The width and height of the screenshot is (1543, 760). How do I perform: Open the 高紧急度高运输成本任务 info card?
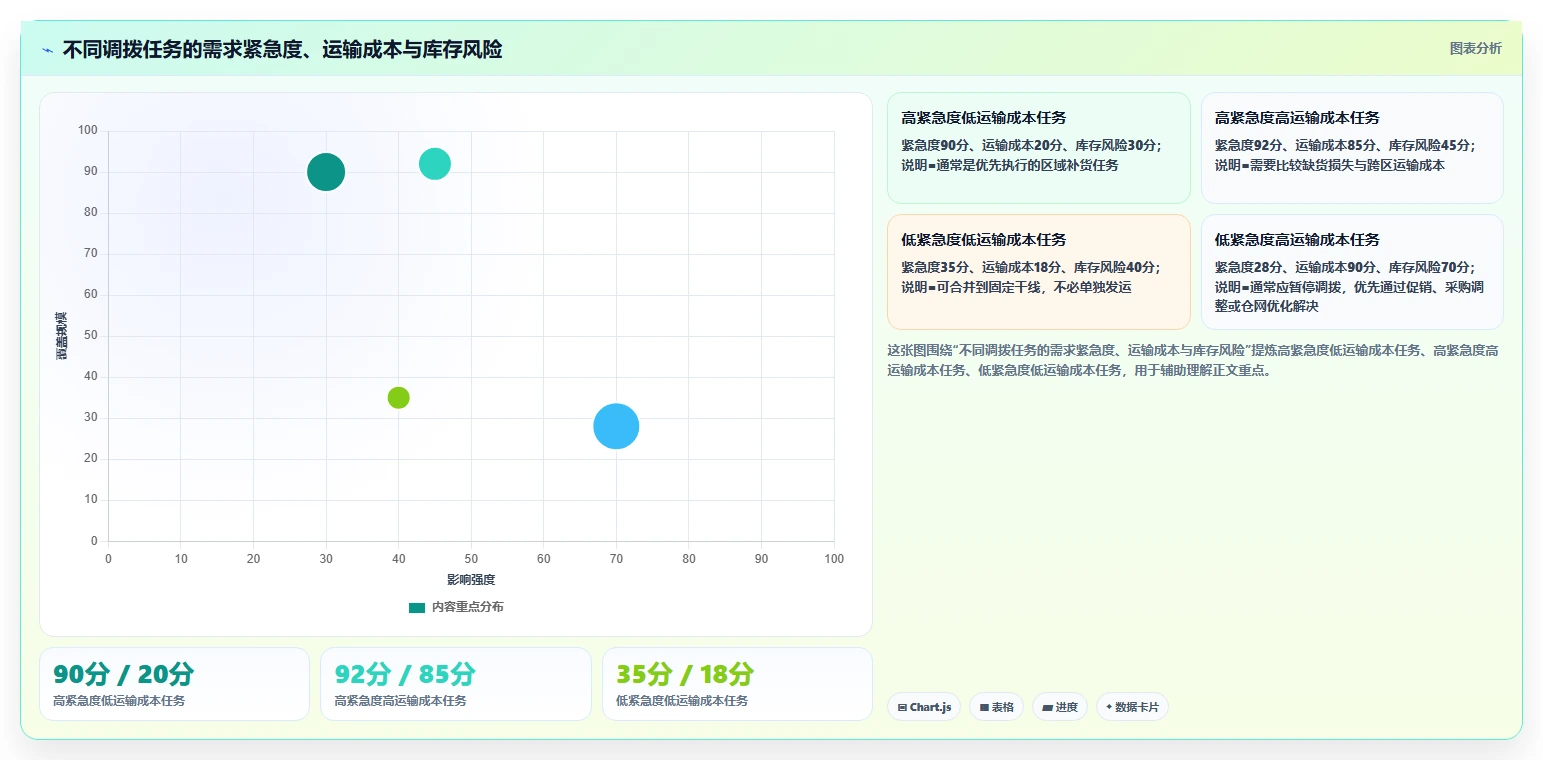tap(1352, 148)
